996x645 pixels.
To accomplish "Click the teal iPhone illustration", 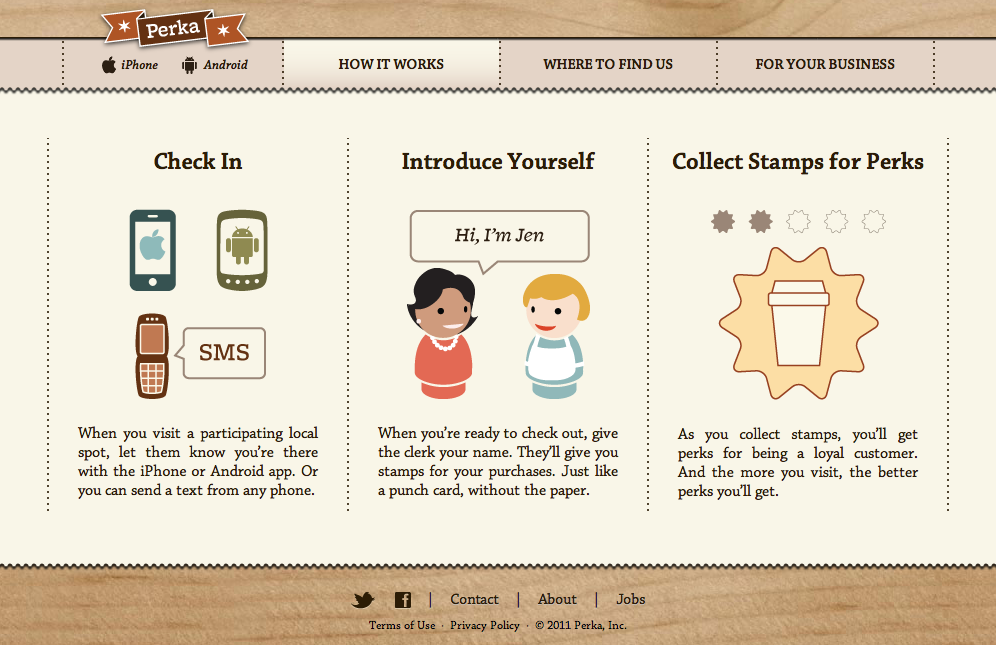I will (x=153, y=250).
